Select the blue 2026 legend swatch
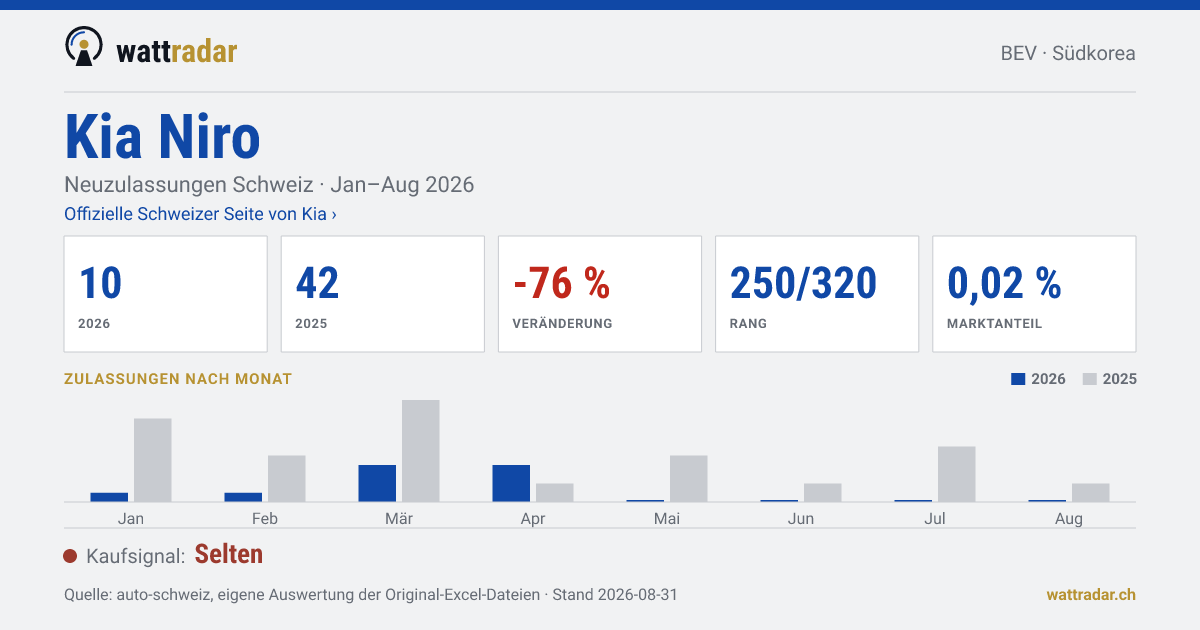The image size is (1200, 630). pyautogui.click(x=1018, y=379)
